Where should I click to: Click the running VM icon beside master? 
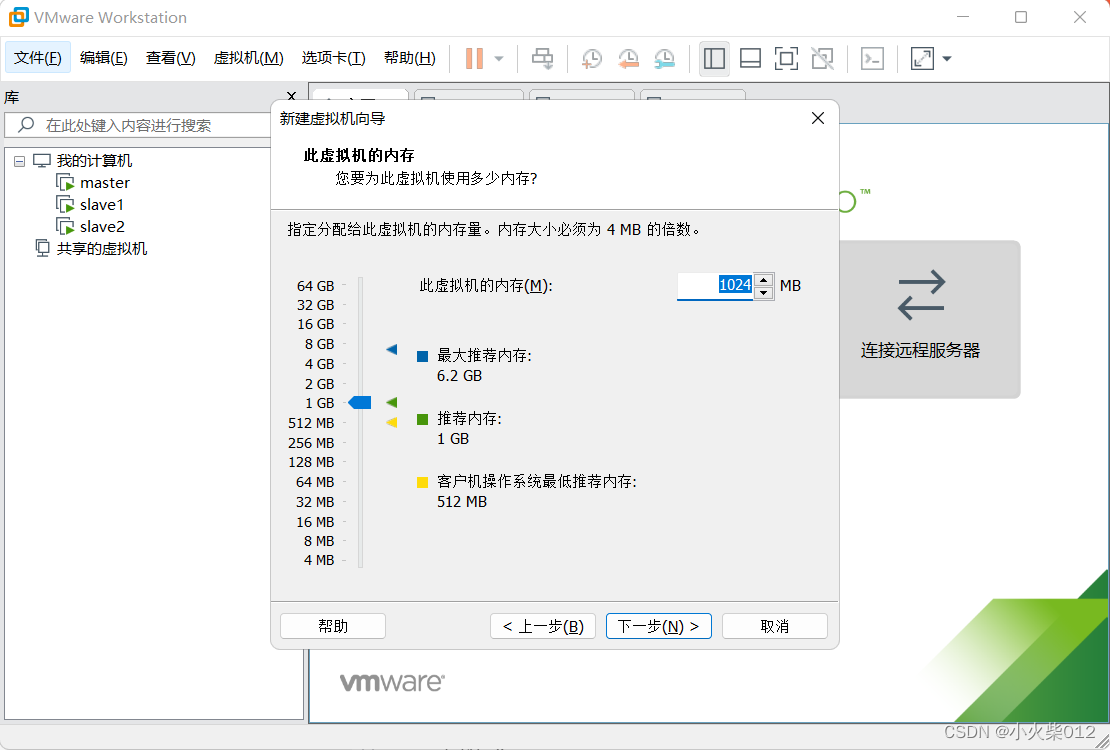coord(65,183)
